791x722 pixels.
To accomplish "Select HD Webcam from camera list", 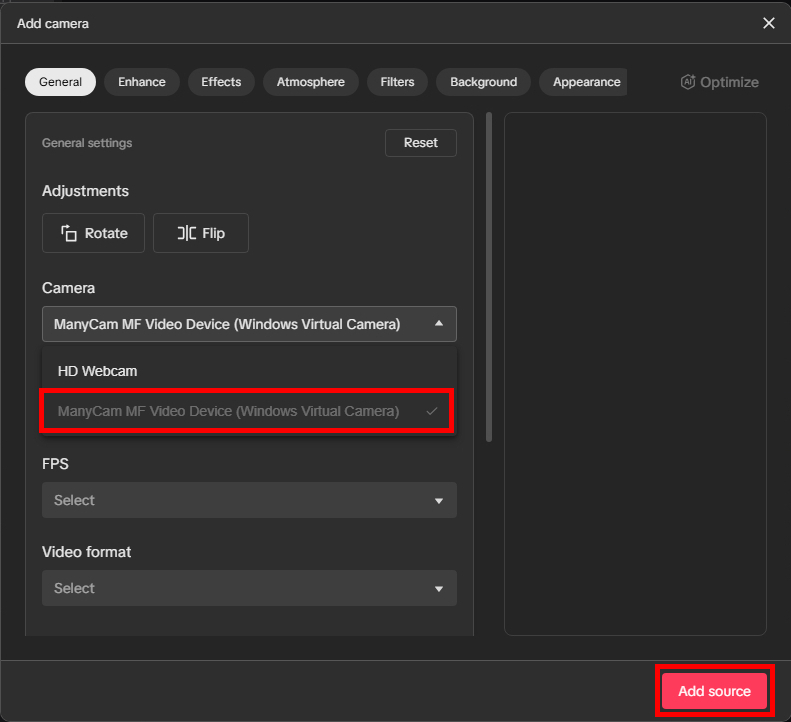I will click(x=98, y=371).
